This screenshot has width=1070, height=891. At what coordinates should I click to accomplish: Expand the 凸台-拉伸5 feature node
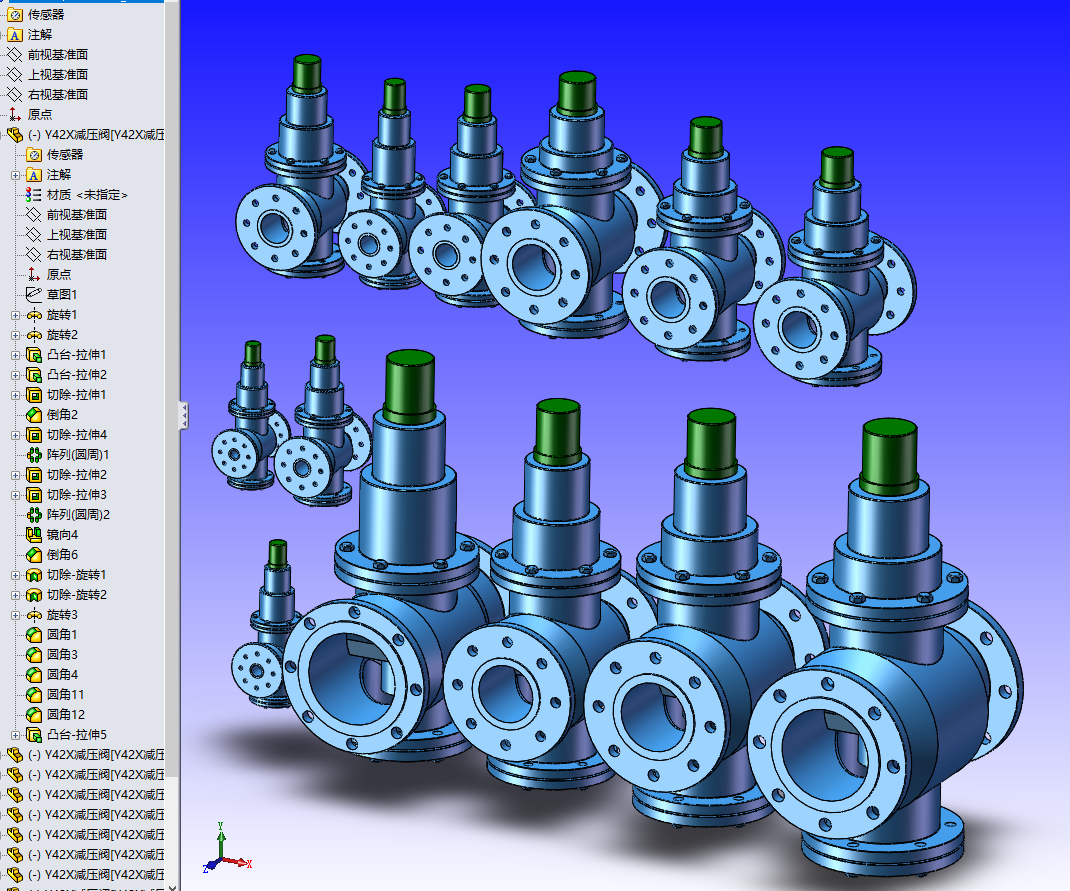tap(16, 735)
